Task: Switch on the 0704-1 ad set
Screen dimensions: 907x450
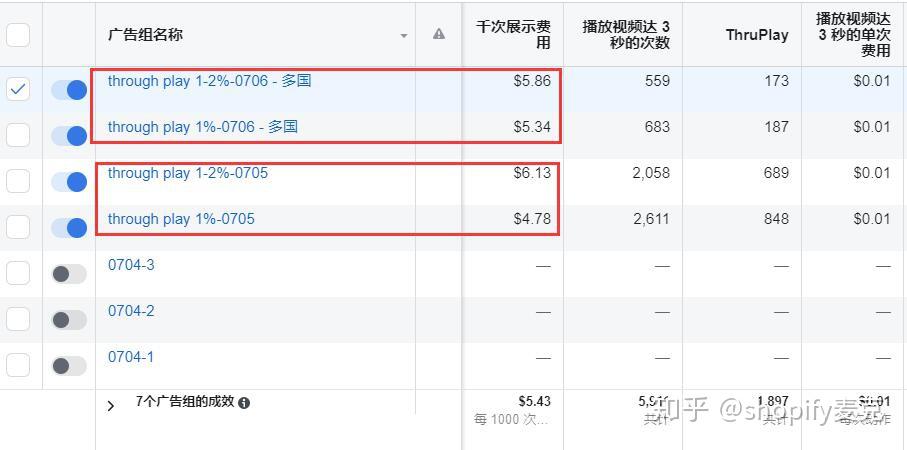Action: click(x=69, y=365)
